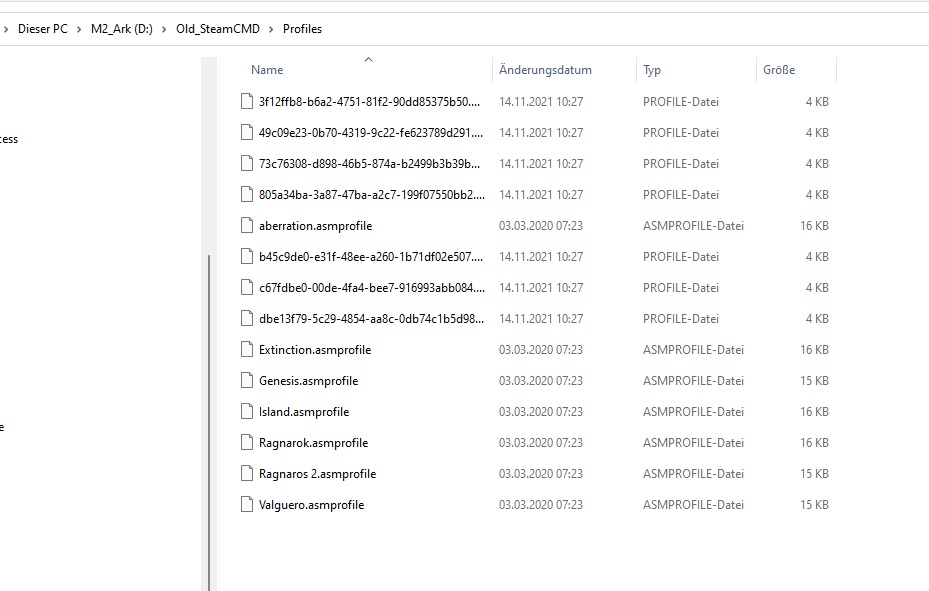Select the Ragnarok.asmprofile file icon
The height and width of the screenshot is (591, 929).
point(247,443)
